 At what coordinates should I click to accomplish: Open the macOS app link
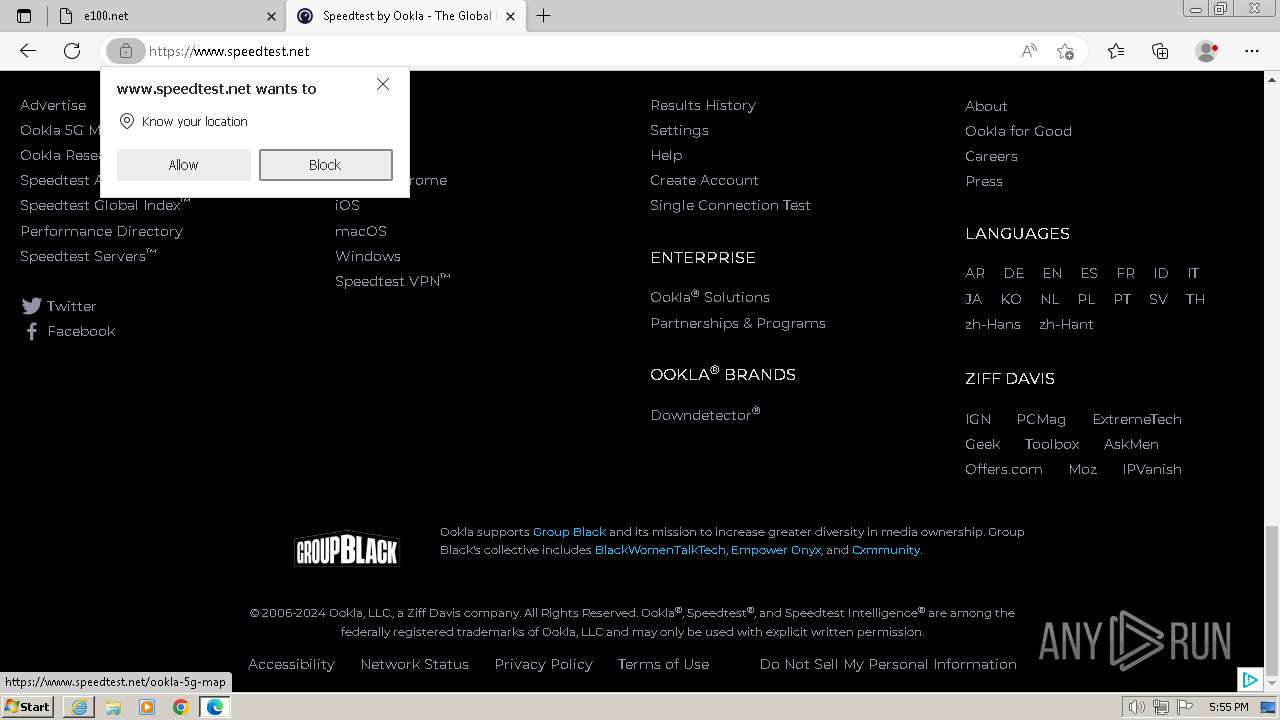361,231
